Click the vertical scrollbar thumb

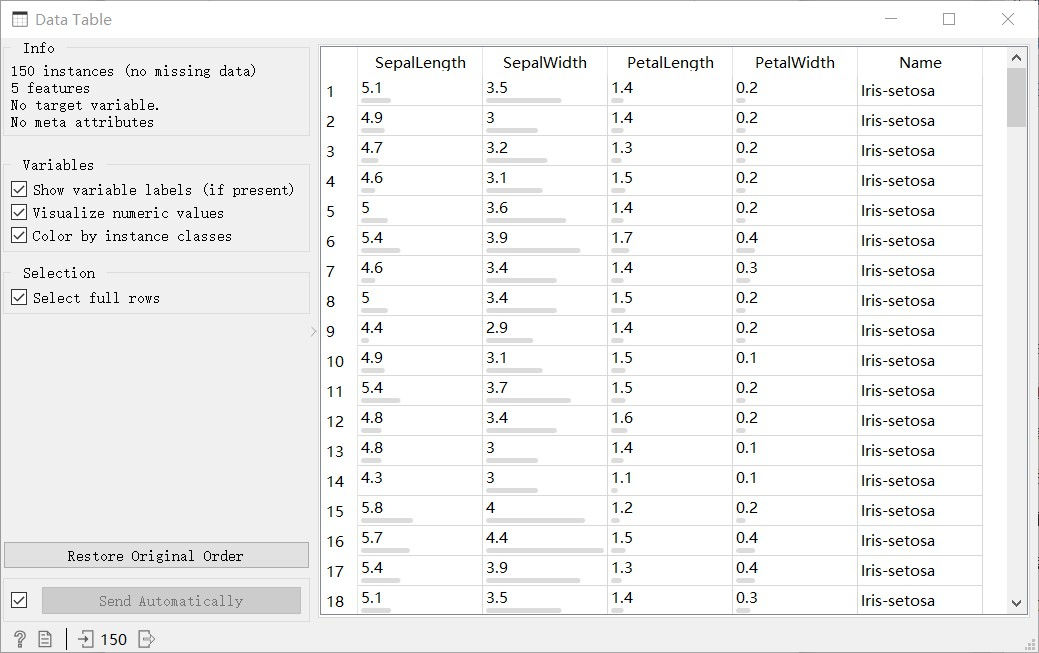(x=1016, y=97)
